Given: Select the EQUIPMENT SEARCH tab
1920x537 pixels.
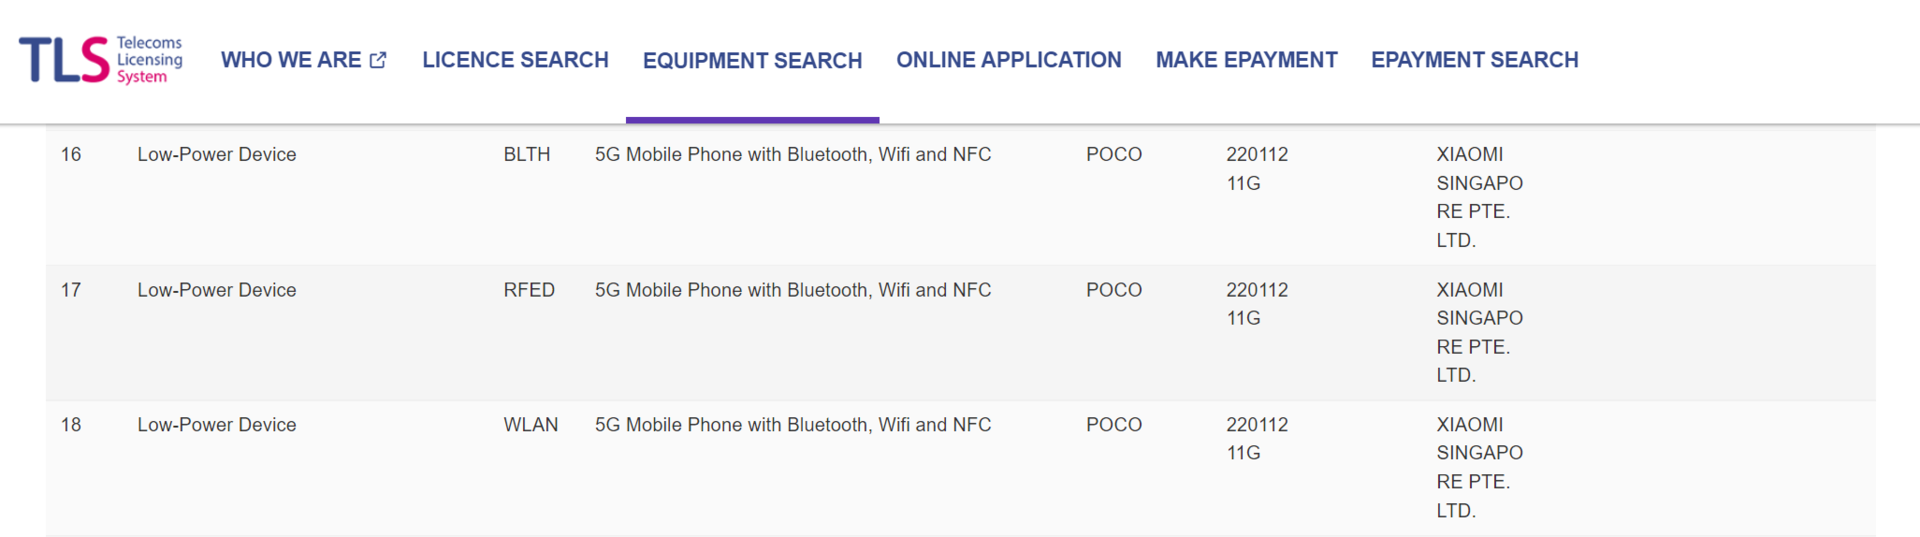Looking at the screenshot, I should pos(752,61).
